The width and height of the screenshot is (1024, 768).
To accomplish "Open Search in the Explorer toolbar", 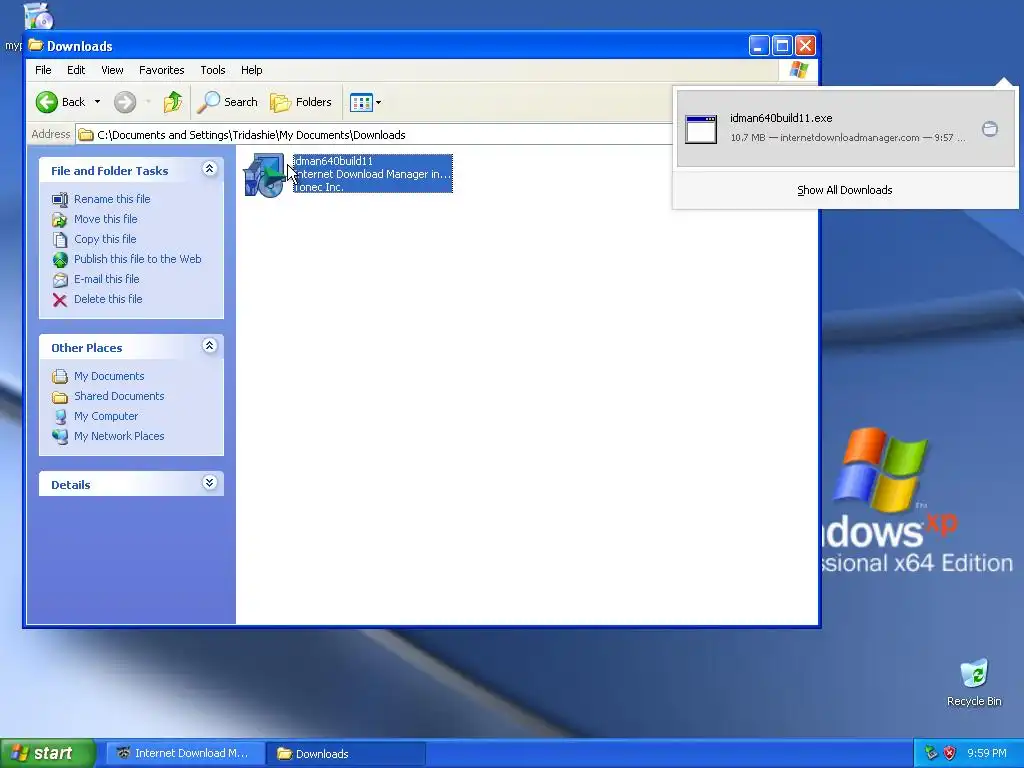I will click(228, 102).
